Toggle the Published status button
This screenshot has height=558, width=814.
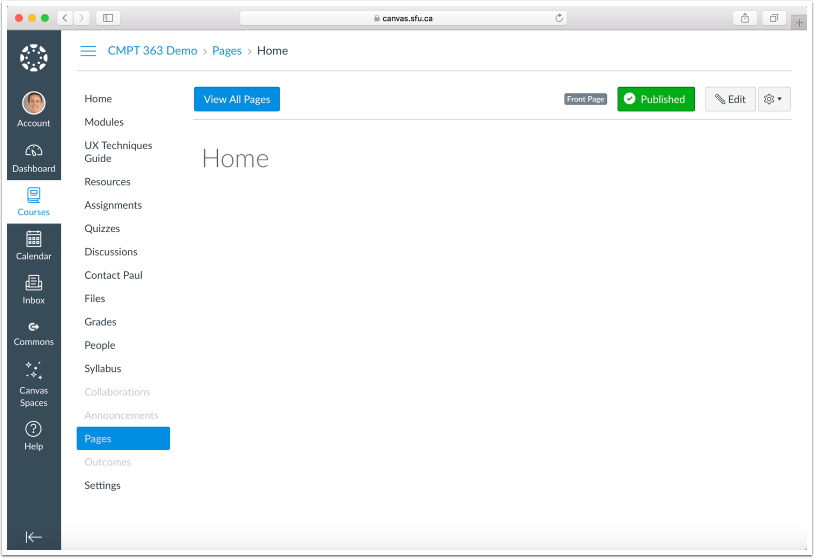coord(656,99)
